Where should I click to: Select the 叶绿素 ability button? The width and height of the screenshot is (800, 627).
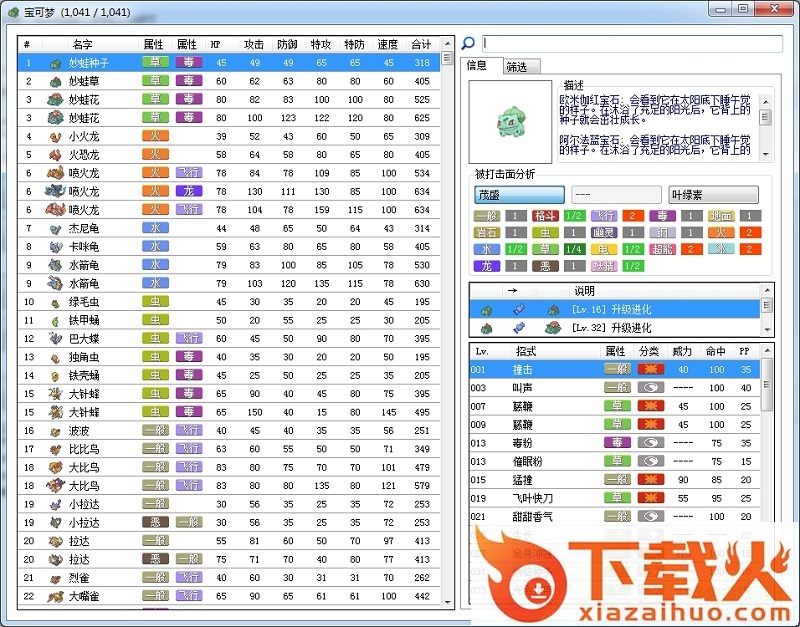tap(713, 195)
